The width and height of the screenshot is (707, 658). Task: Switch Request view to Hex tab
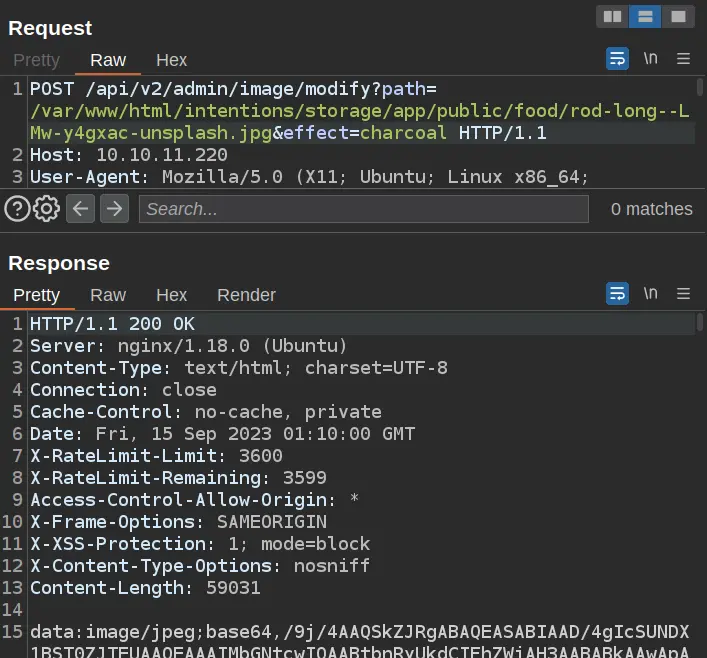(x=172, y=60)
